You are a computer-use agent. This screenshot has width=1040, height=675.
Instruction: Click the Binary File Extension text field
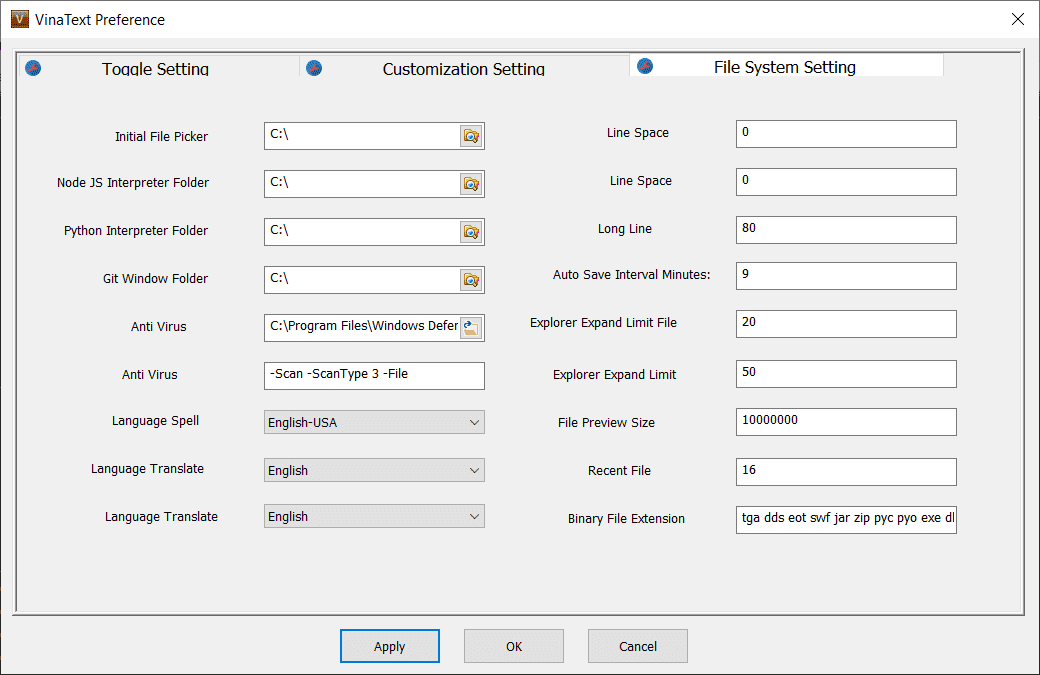click(x=845, y=520)
